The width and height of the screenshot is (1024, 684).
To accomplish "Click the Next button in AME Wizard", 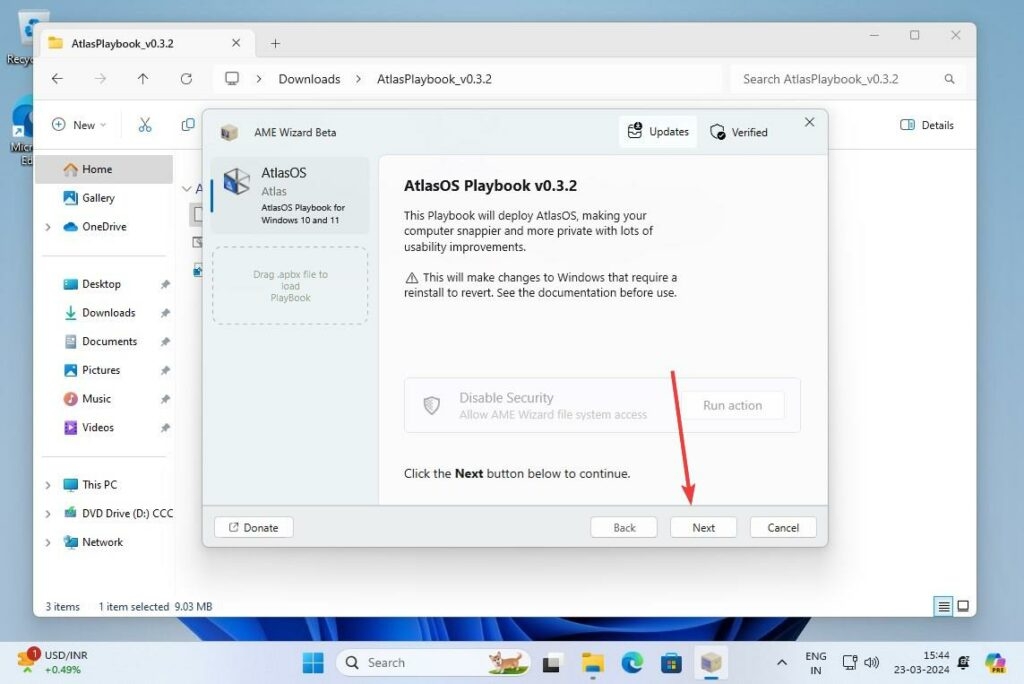I will [x=703, y=527].
